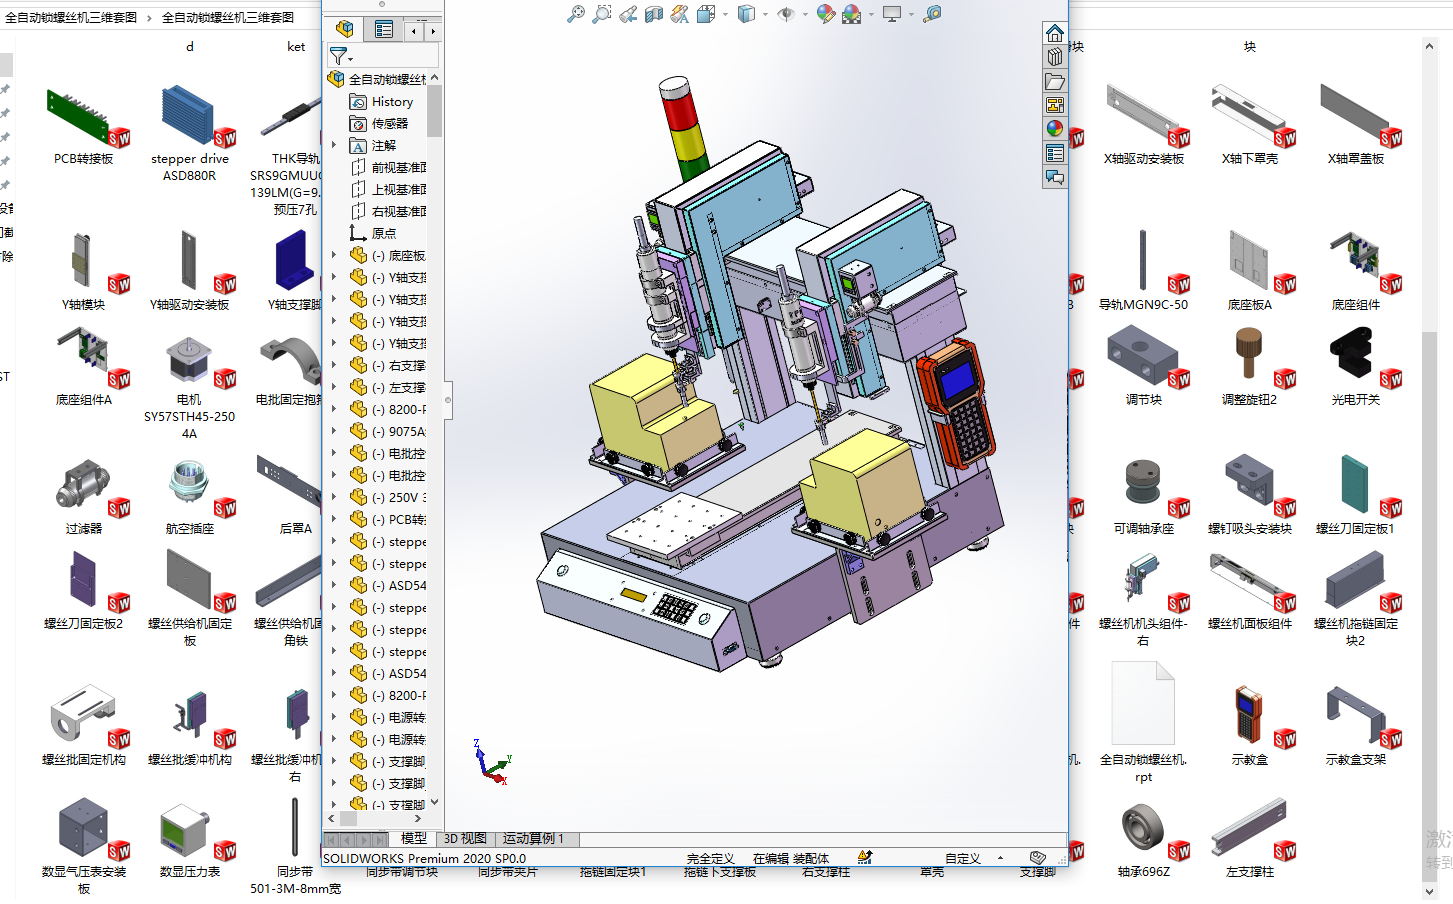Select the 右视基准面 plane in the tree
1453x904 pixels.
click(388, 212)
